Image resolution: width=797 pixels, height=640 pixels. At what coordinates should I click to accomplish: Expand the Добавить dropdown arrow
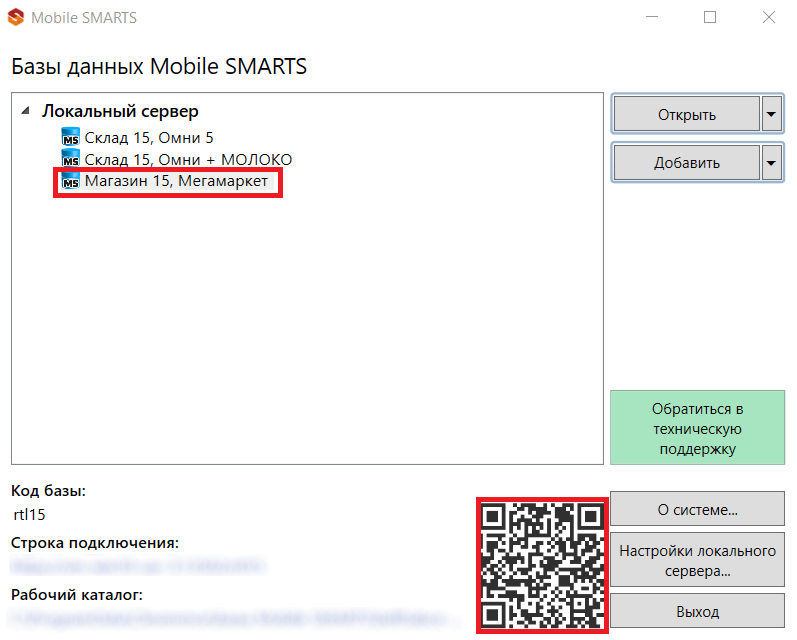[772, 163]
